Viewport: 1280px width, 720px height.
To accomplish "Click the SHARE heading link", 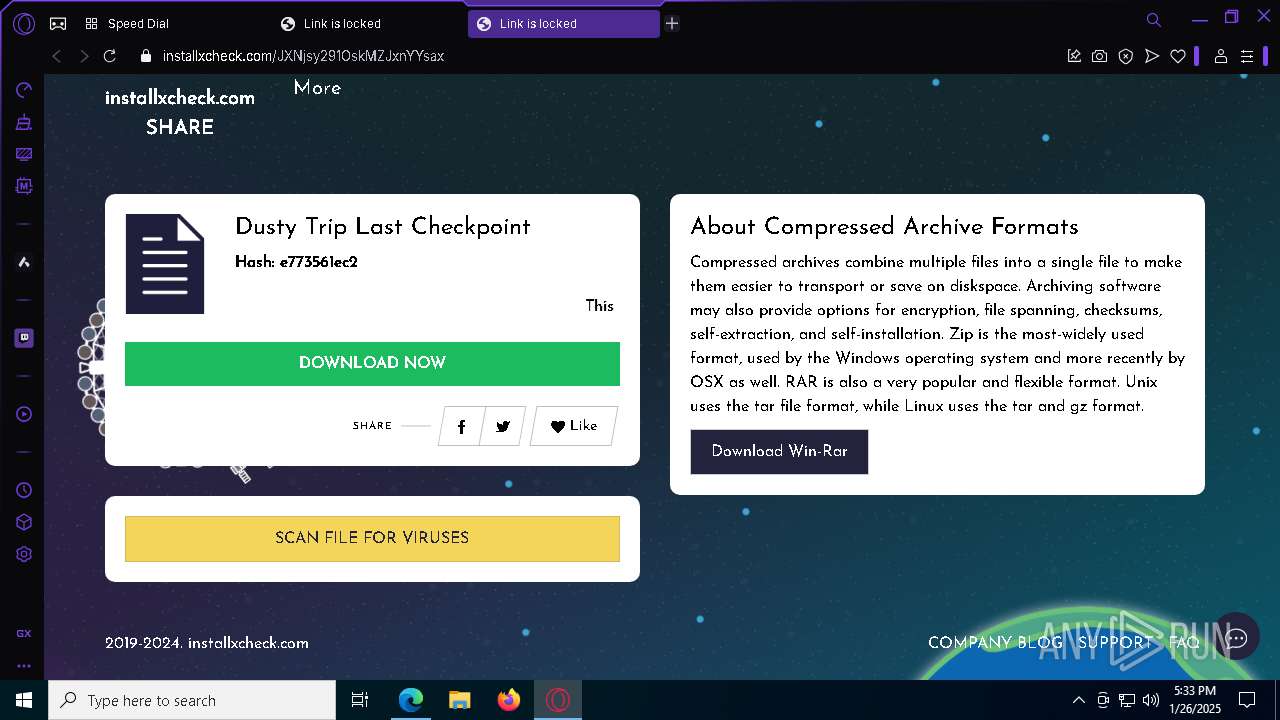I will click(x=180, y=127).
